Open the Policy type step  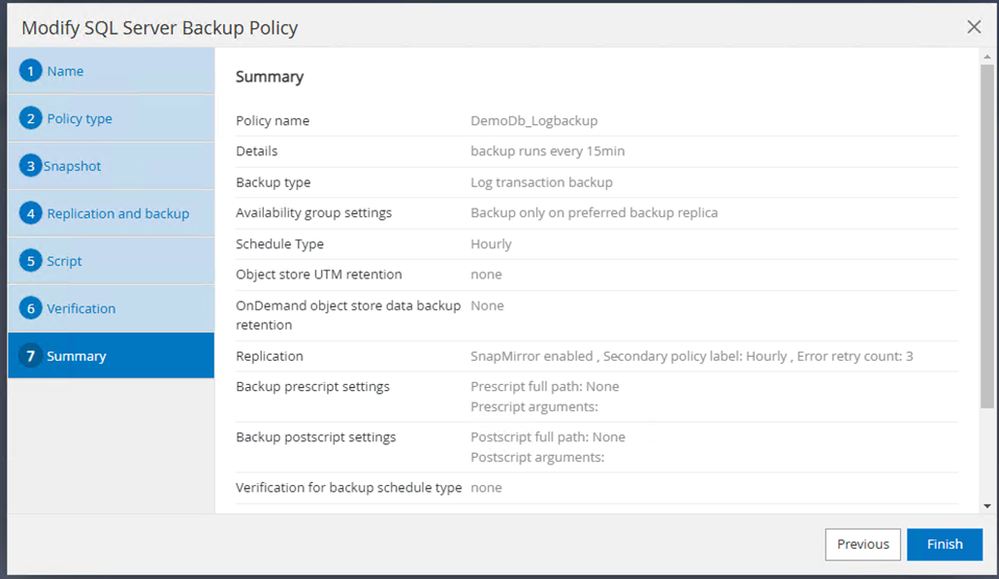coord(80,119)
